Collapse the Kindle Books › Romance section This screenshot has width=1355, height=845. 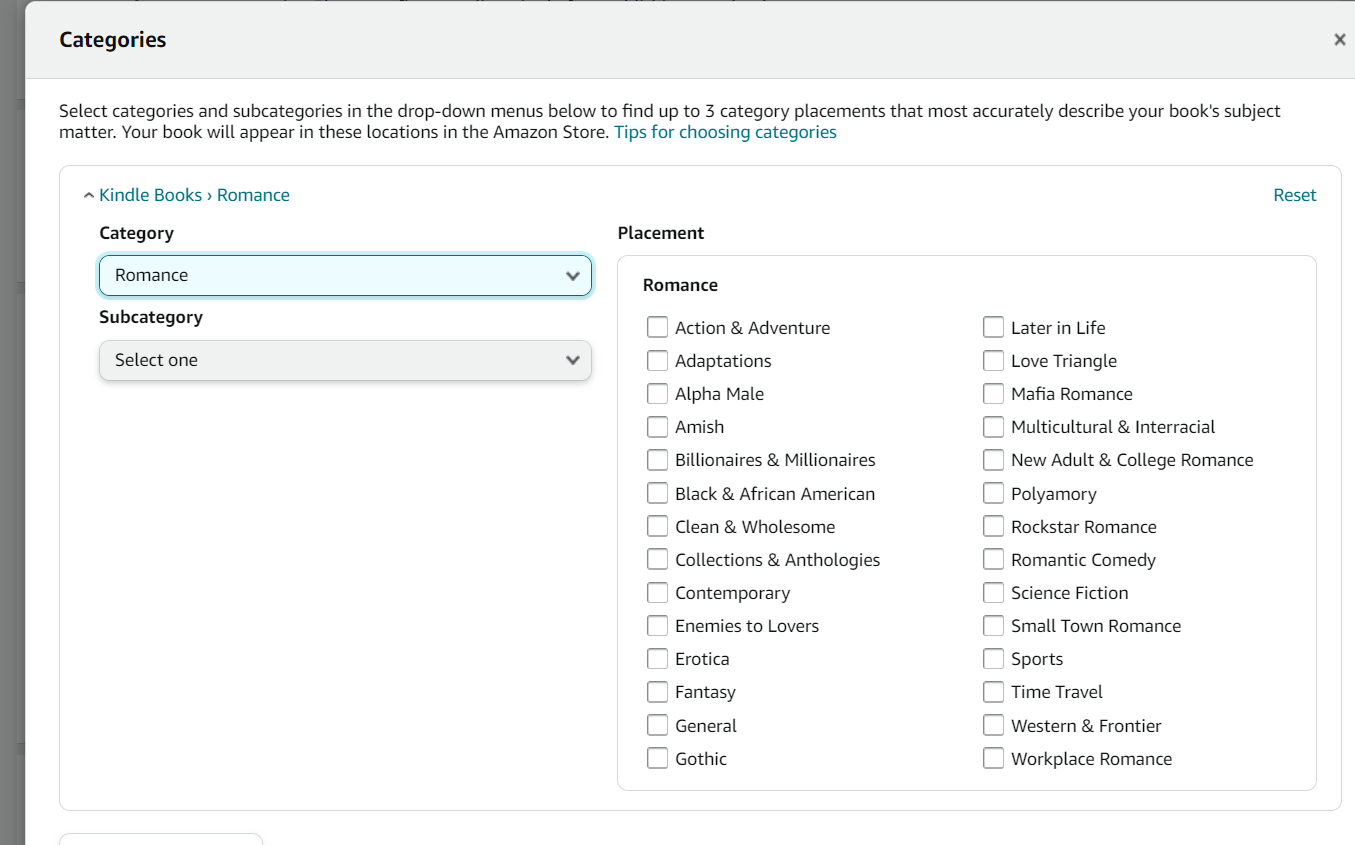(x=89, y=196)
